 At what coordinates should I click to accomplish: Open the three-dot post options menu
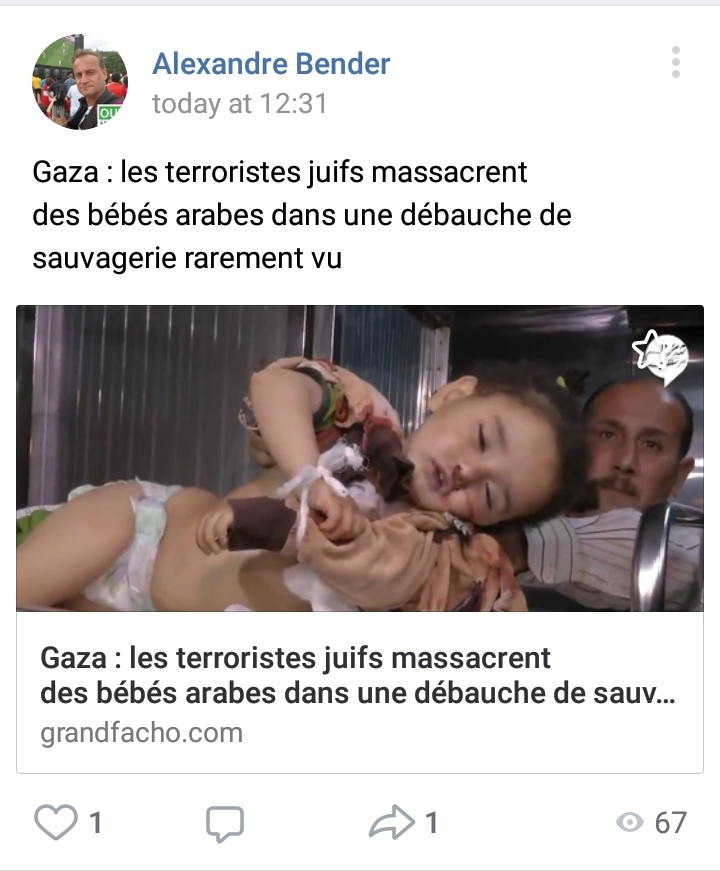[676, 62]
